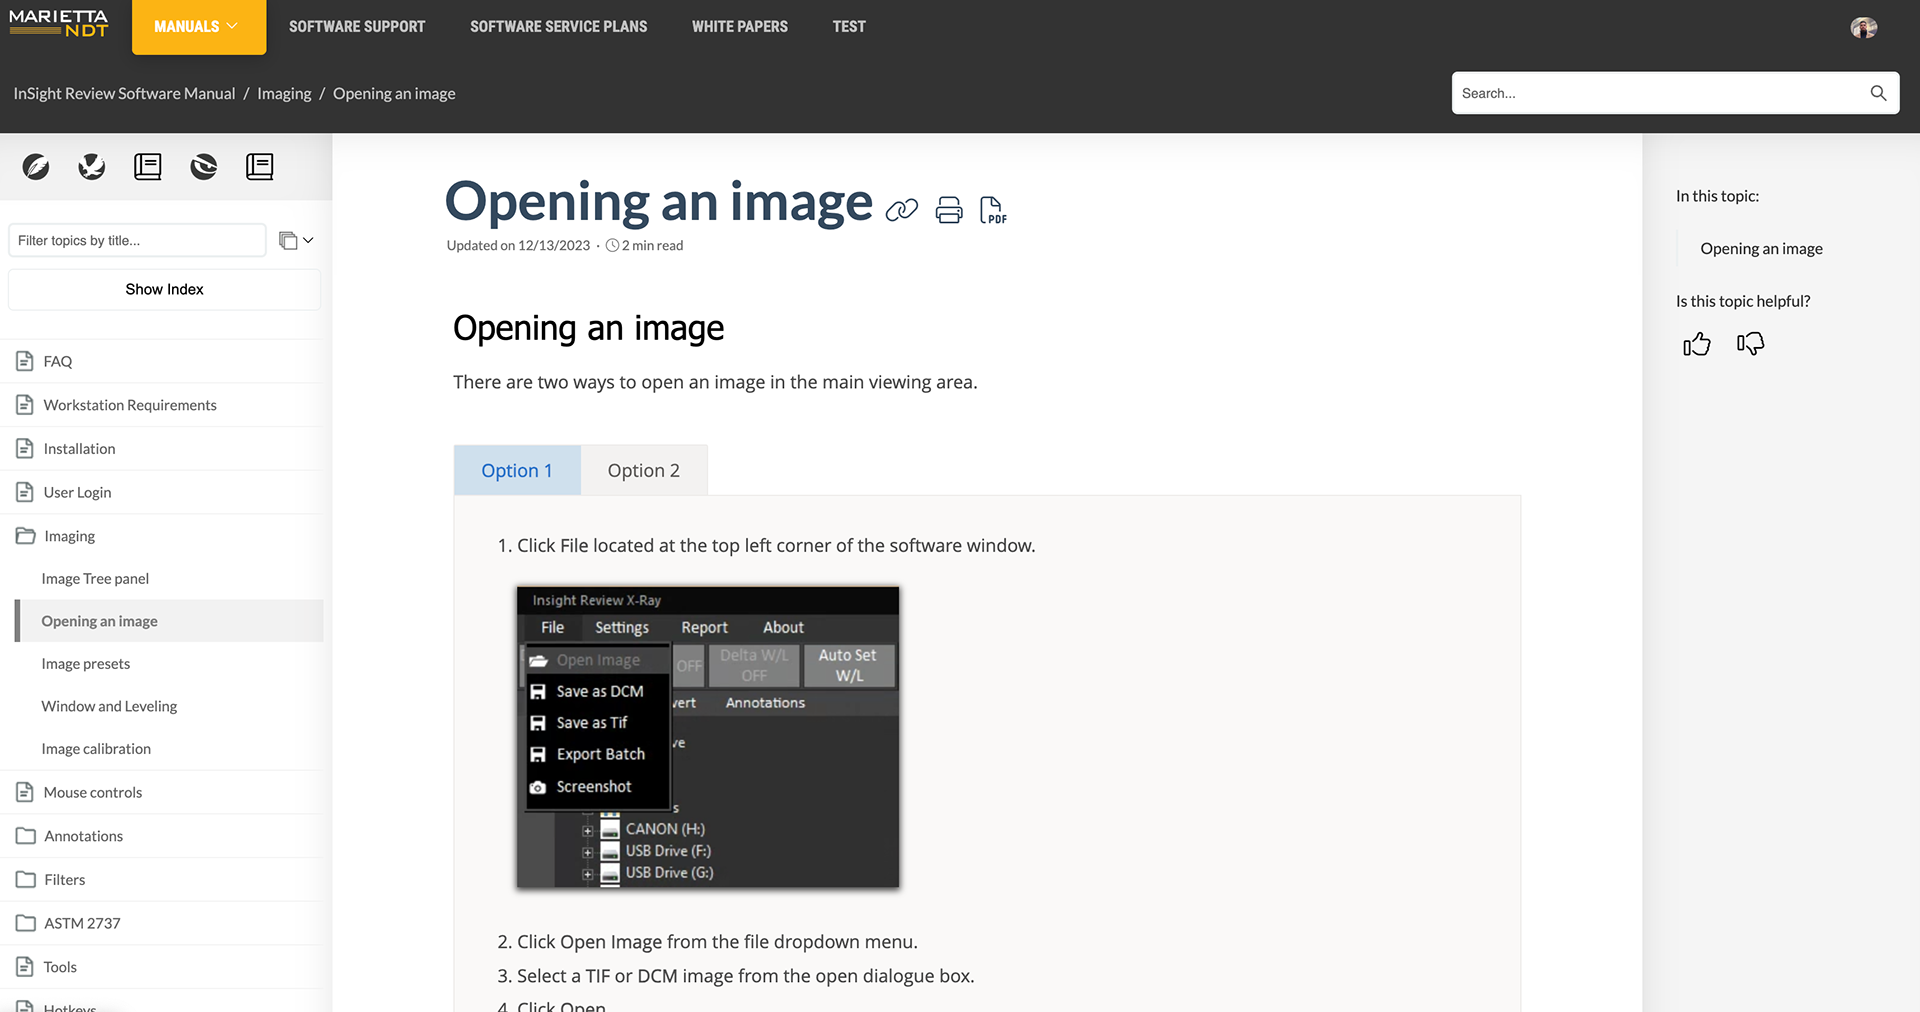Copy the topic permalink with chain icon
The image size is (1920, 1012).
click(902, 210)
